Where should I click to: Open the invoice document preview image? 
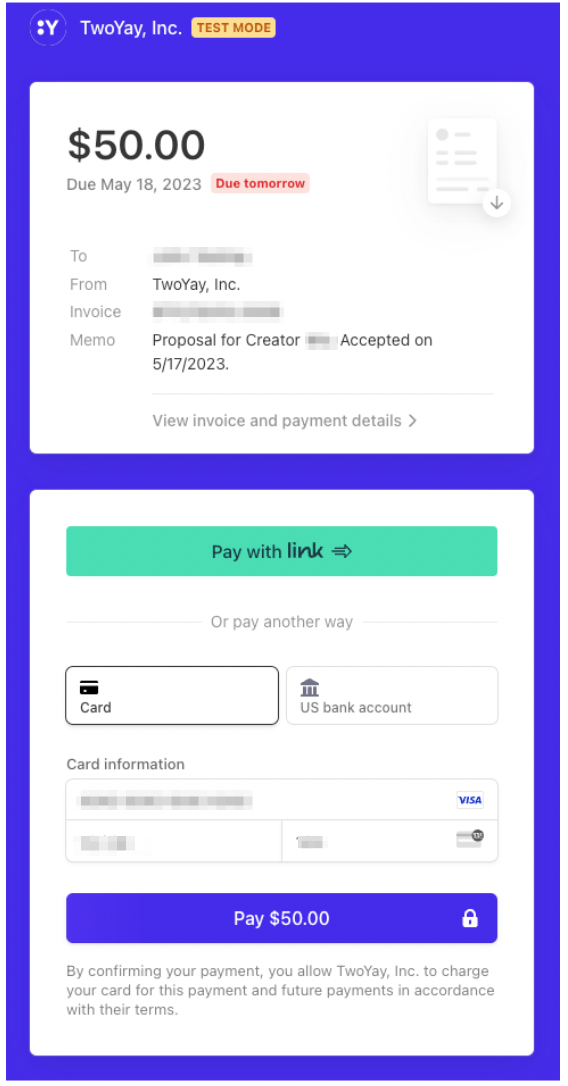pos(462,161)
